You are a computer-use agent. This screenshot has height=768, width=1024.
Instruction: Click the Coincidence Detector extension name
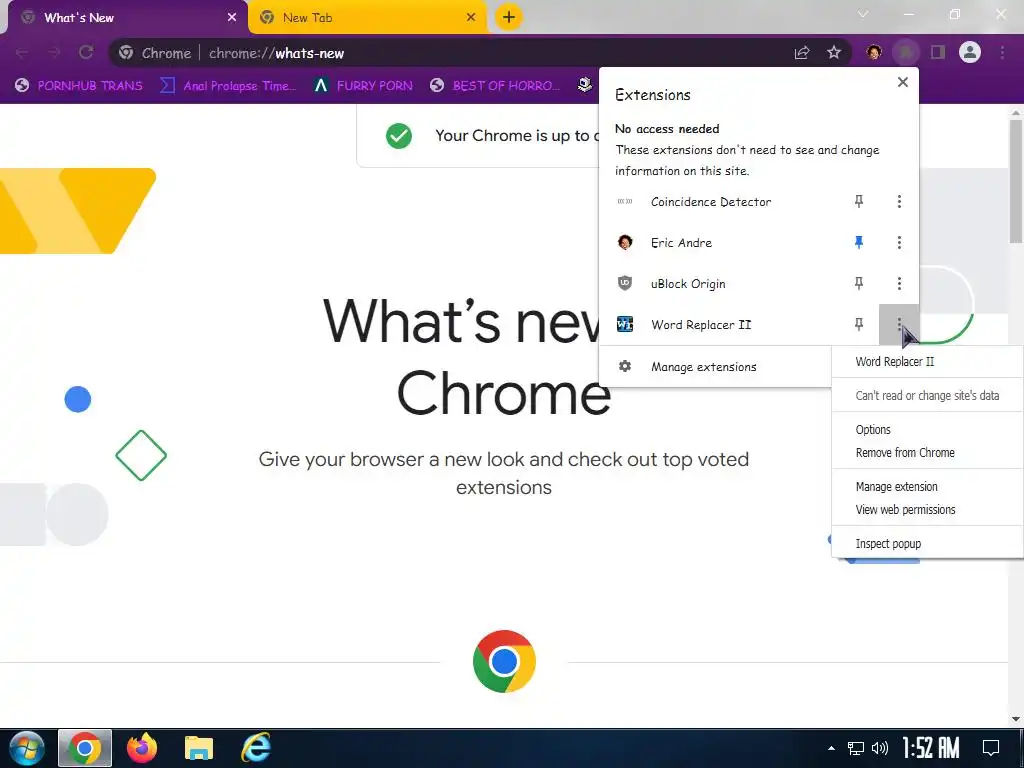(x=711, y=202)
